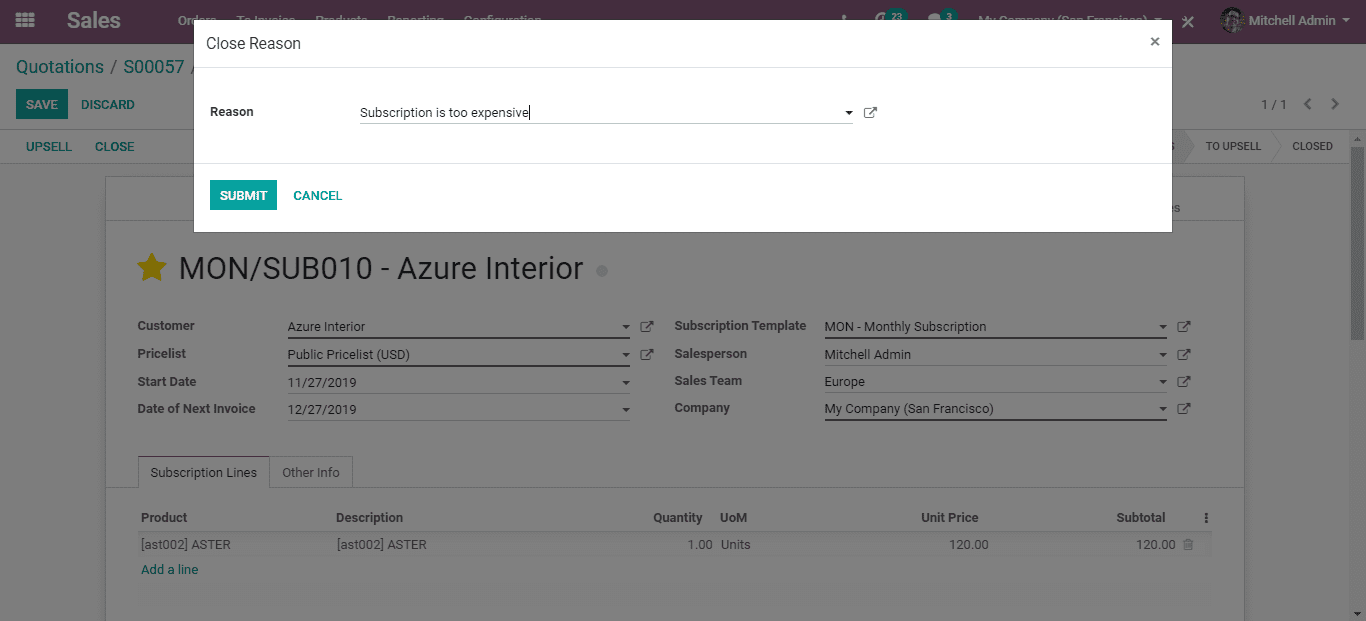Open Customer external link icon
This screenshot has height=621, width=1366.
pyautogui.click(x=647, y=327)
